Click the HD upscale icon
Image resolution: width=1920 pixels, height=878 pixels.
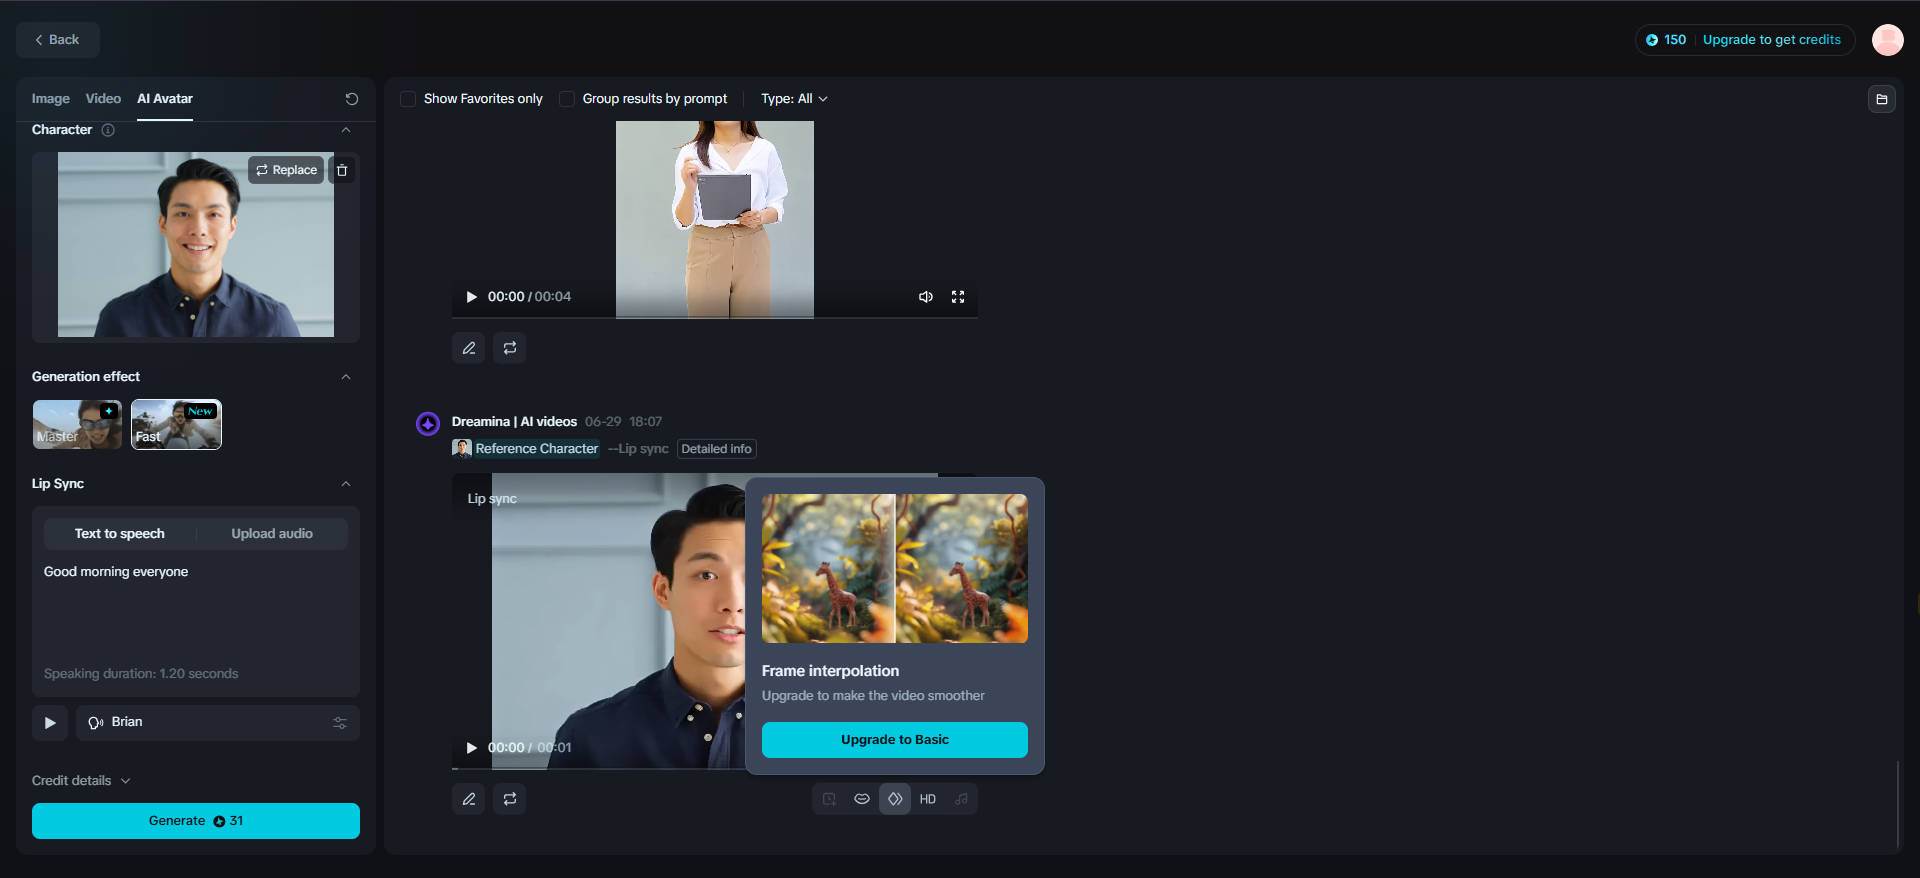pos(928,799)
